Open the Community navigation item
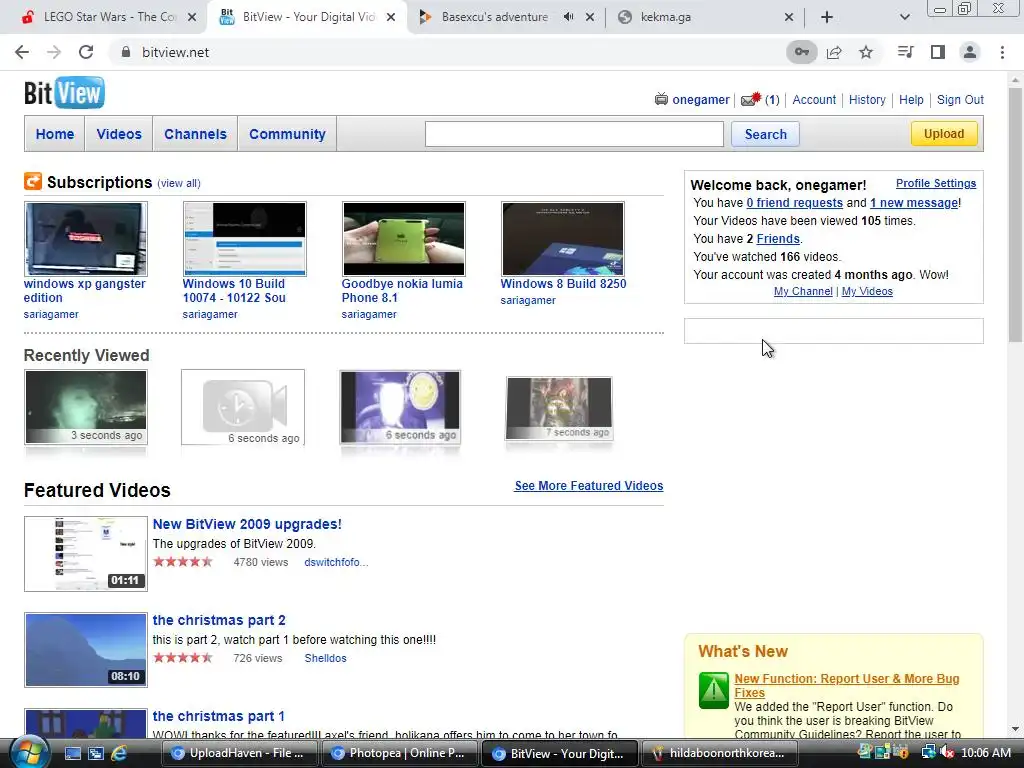This screenshot has width=1024, height=768. tap(287, 134)
